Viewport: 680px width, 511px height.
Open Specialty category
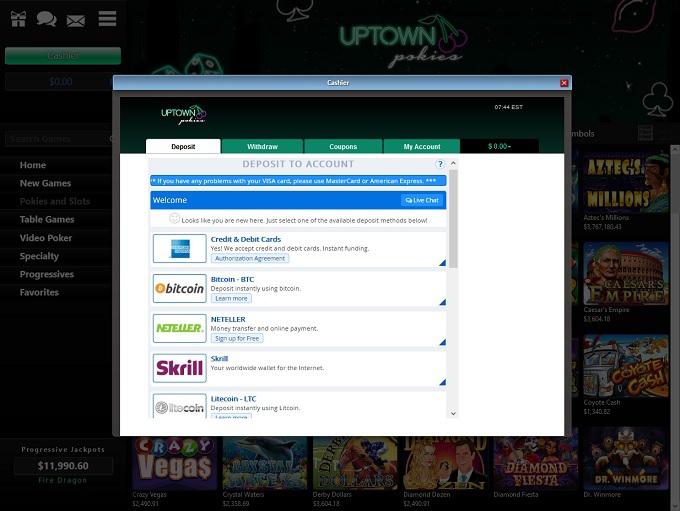(39, 256)
